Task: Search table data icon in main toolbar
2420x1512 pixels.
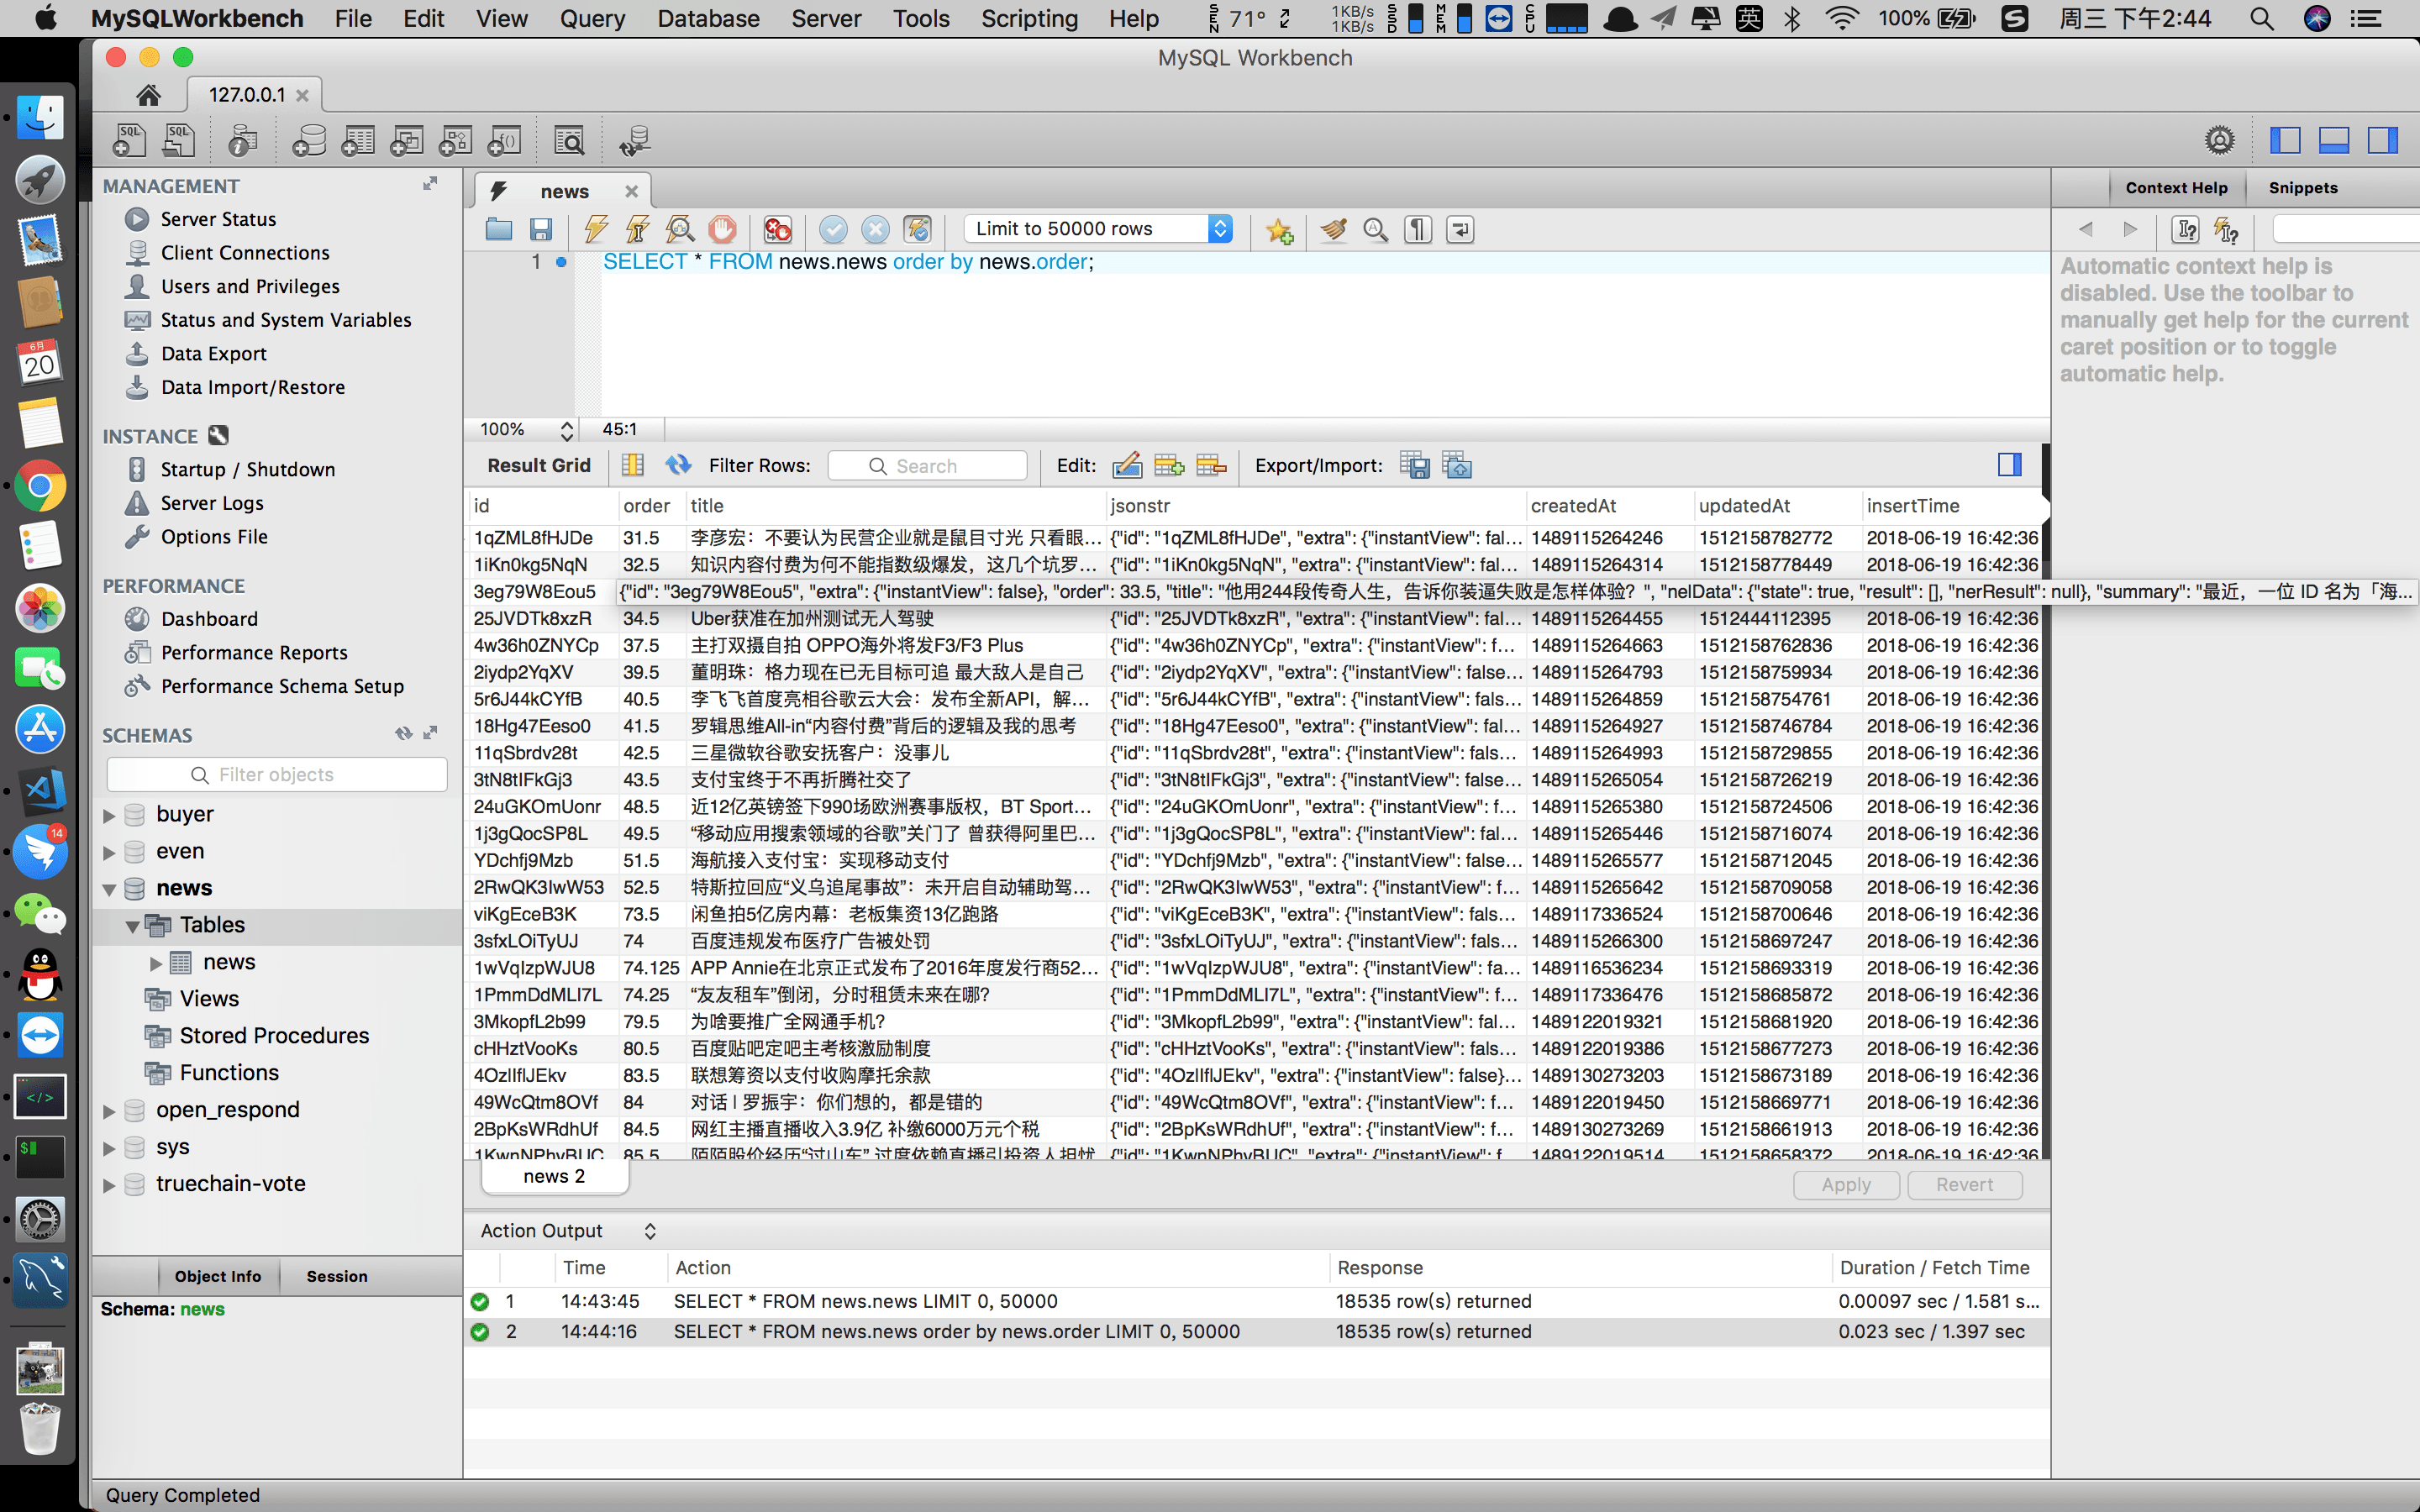Action: pos(569,141)
